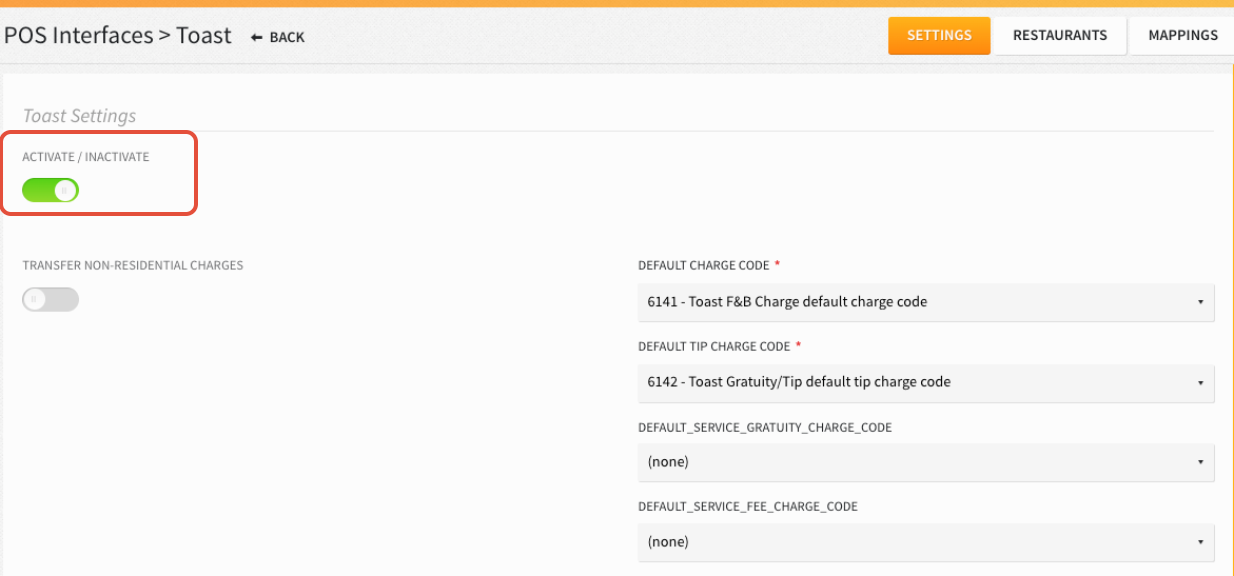Expand DEFAULT_SERVICE_FEE_CHARGE_CODE dropdown
The width and height of the screenshot is (1234, 576).
tap(926, 542)
